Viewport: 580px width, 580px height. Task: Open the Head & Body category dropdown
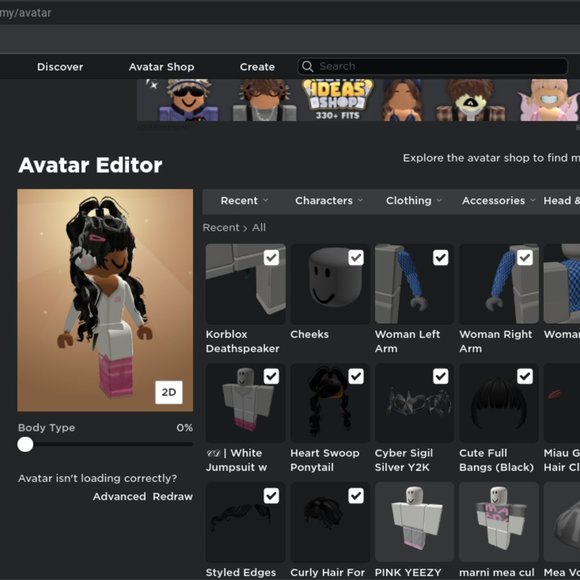561,200
